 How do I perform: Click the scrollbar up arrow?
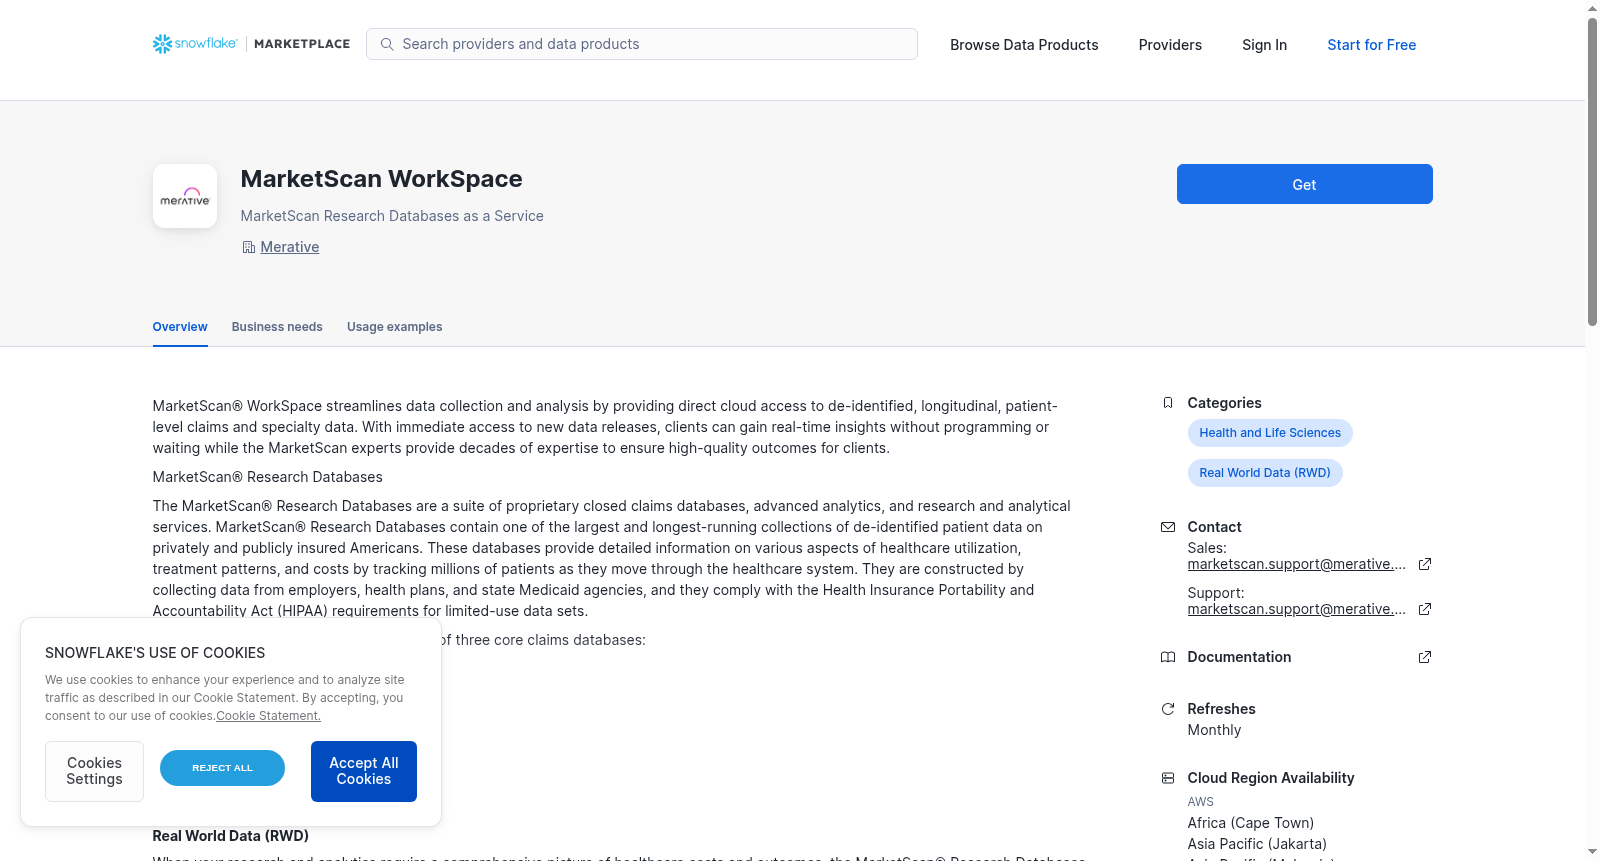tap(1592, 8)
